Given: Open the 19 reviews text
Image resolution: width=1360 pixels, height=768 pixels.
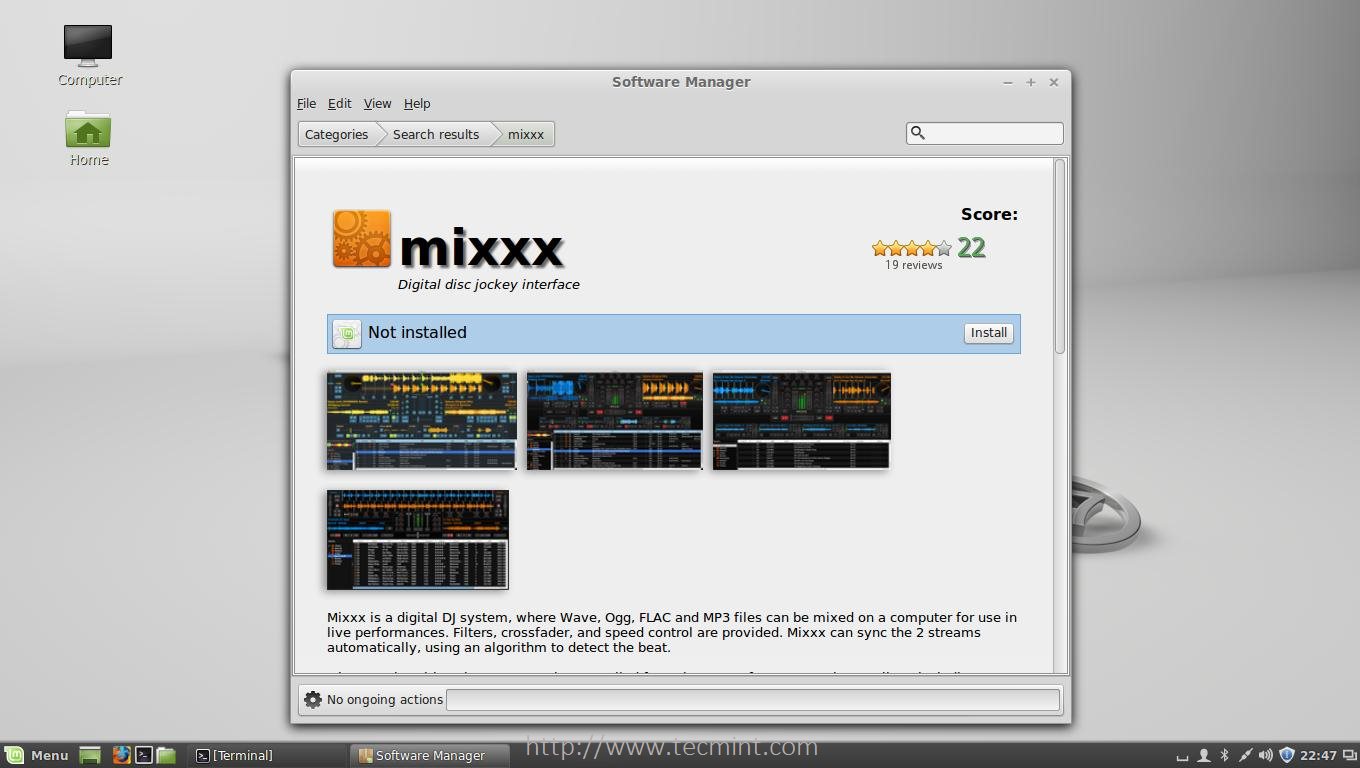Looking at the screenshot, I should click(913, 265).
